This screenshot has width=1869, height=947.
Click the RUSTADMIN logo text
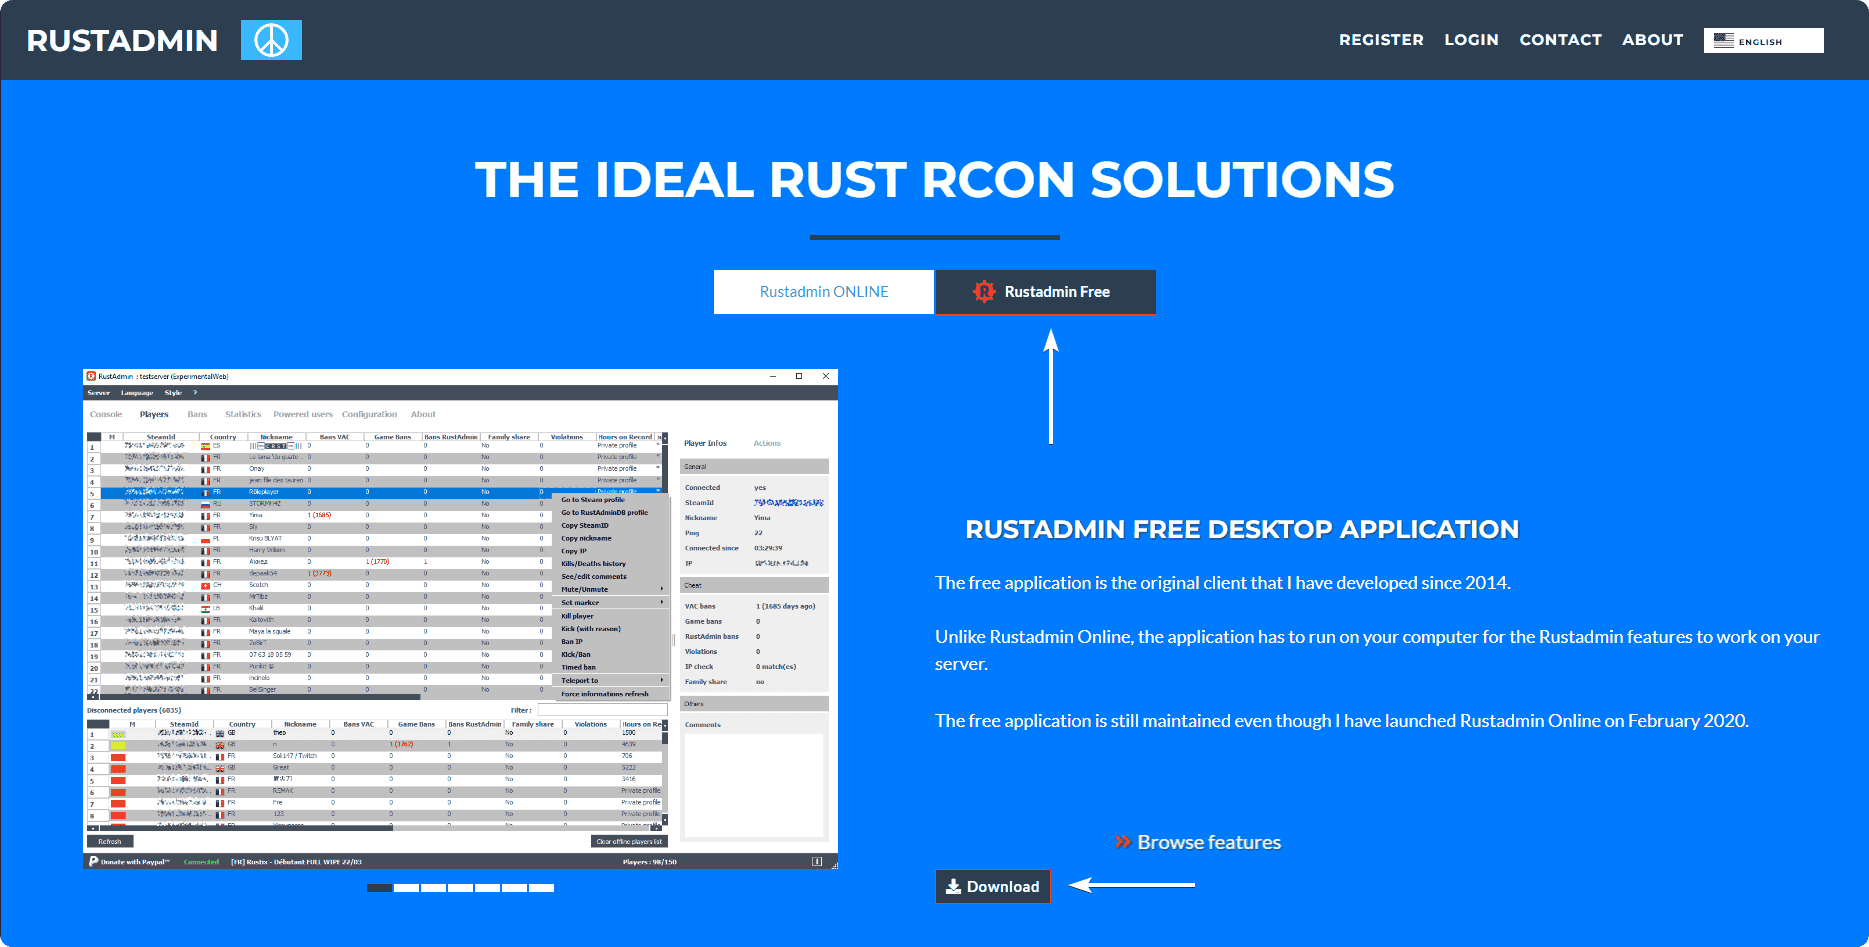[x=122, y=40]
